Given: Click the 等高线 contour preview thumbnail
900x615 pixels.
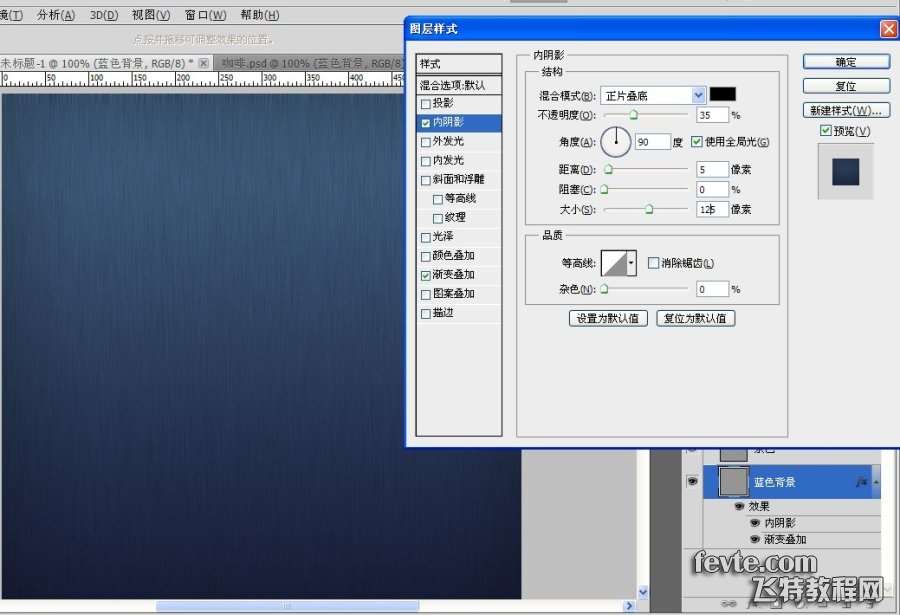Looking at the screenshot, I should click(612, 263).
